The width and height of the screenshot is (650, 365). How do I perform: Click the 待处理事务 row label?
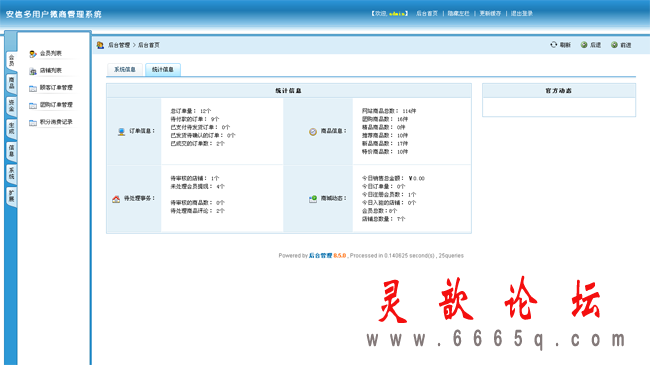(x=139, y=199)
